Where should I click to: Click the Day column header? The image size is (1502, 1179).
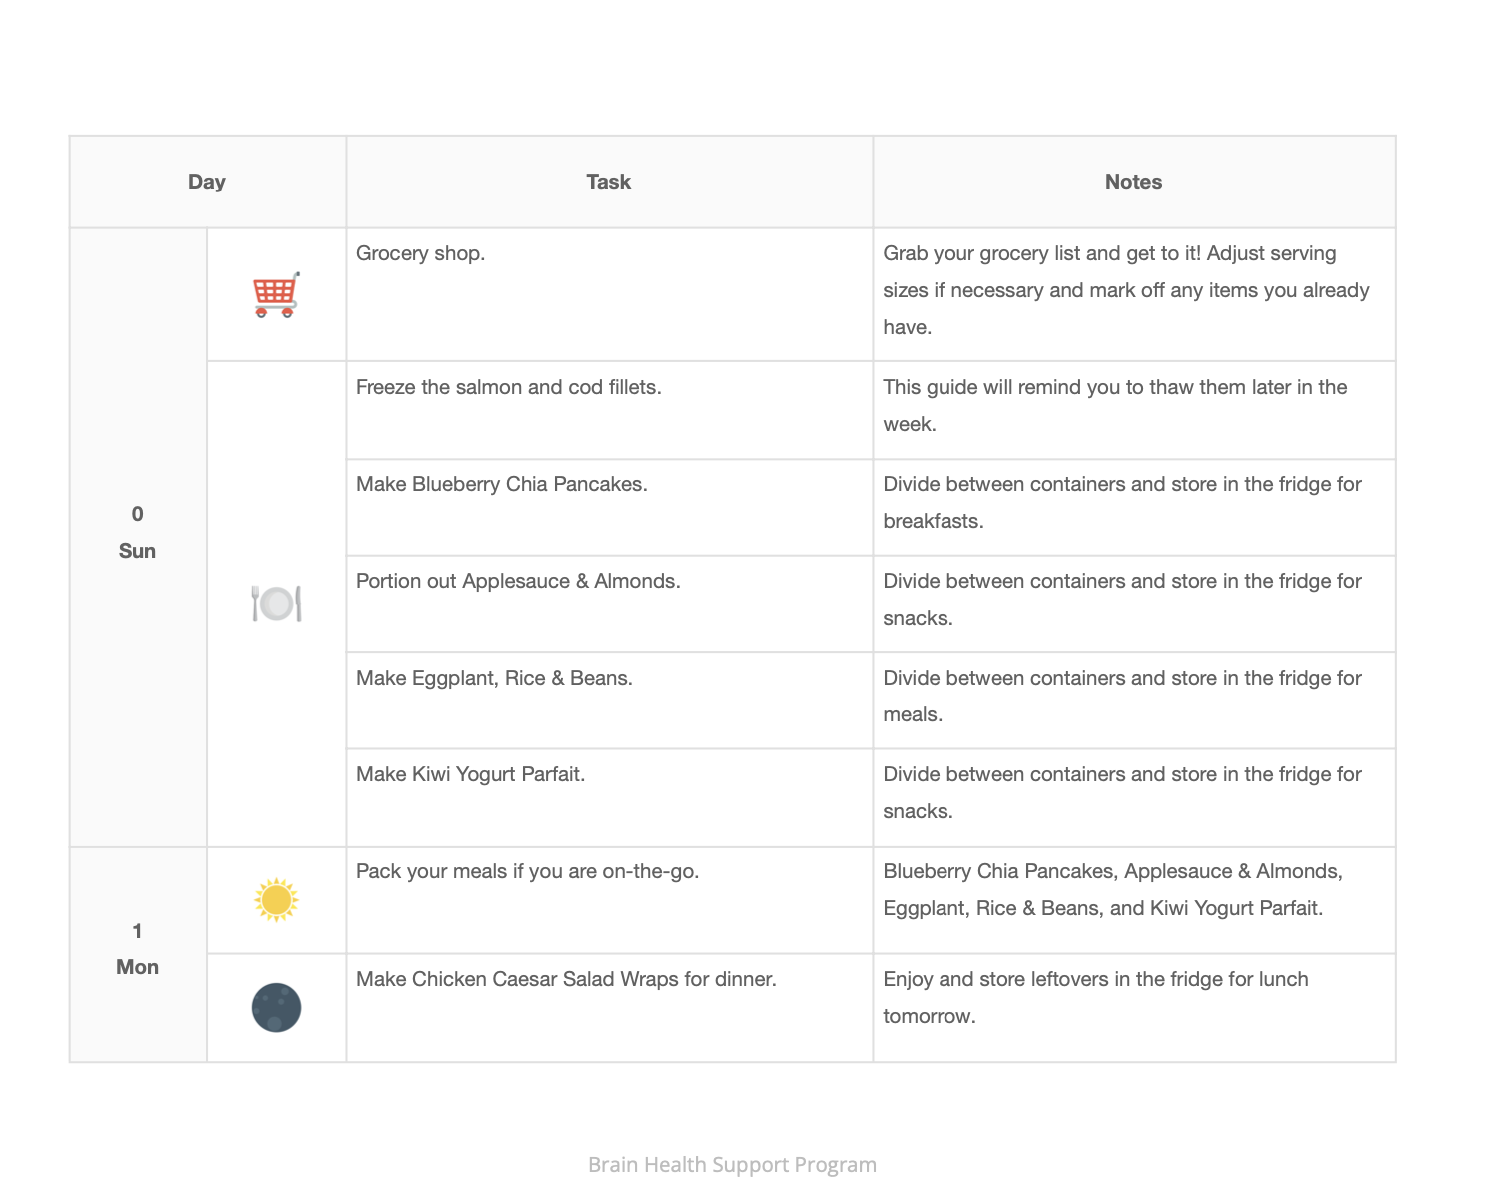(207, 182)
